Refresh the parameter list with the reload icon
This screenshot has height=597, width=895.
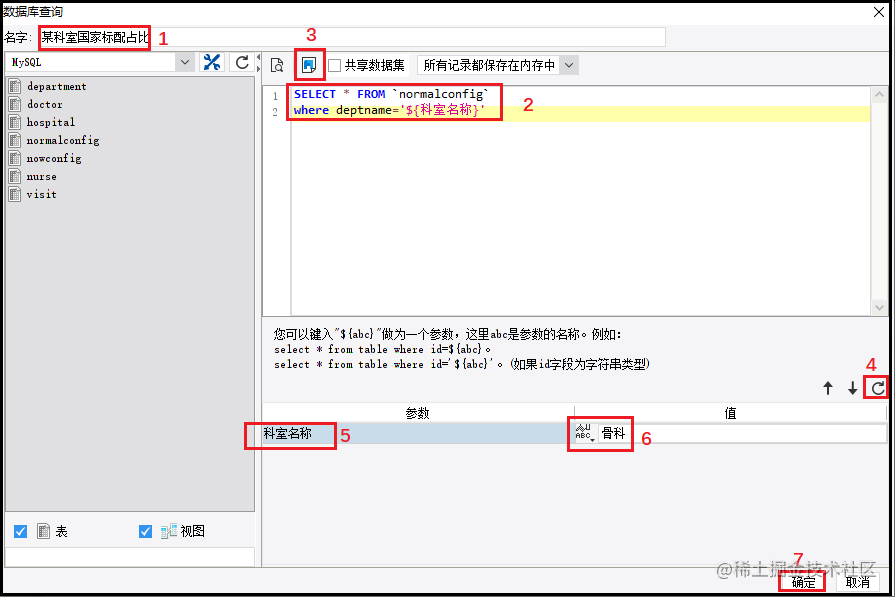click(877, 388)
